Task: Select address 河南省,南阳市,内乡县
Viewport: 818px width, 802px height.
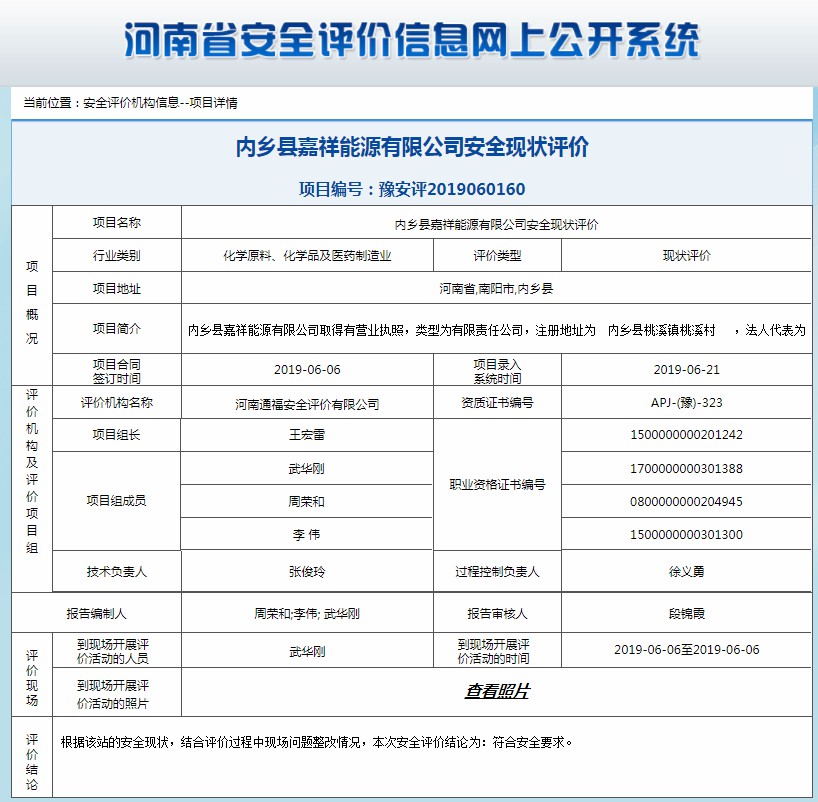Action: (x=496, y=289)
